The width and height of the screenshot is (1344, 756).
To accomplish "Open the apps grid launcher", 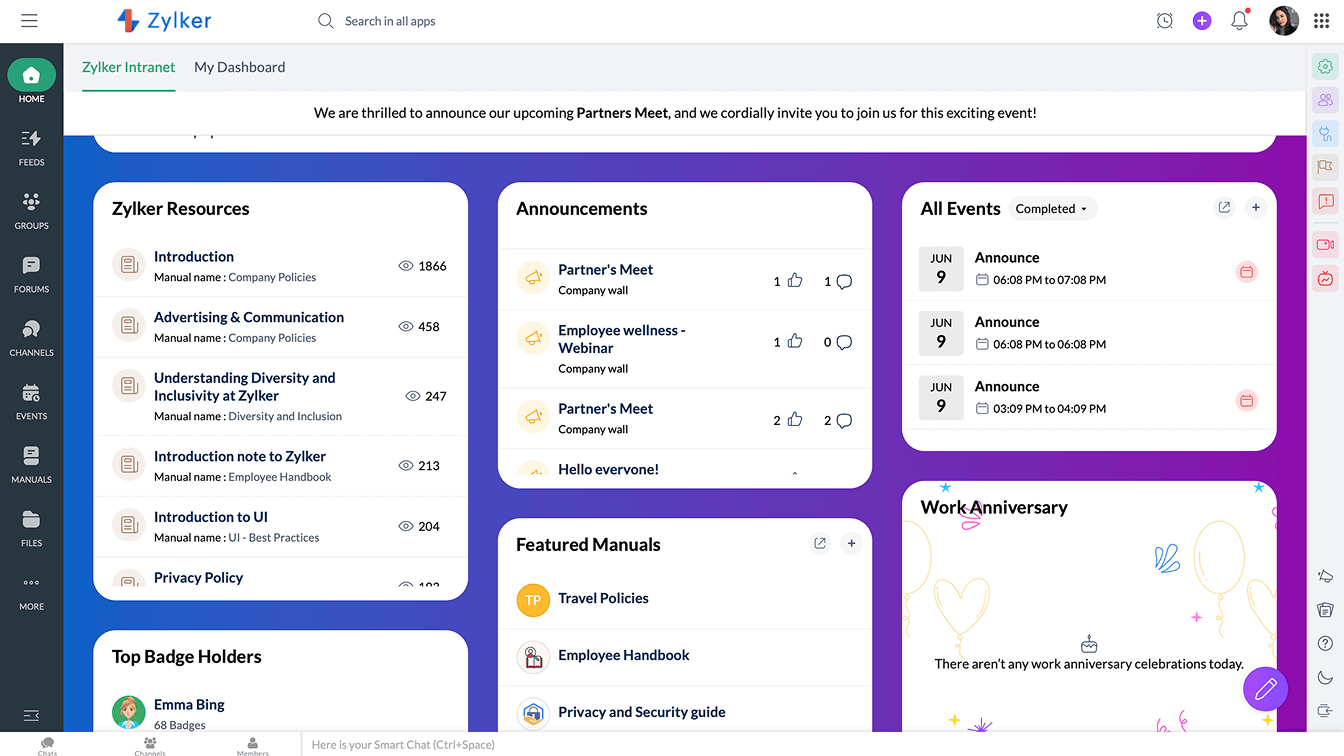I will pos(1321,21).
